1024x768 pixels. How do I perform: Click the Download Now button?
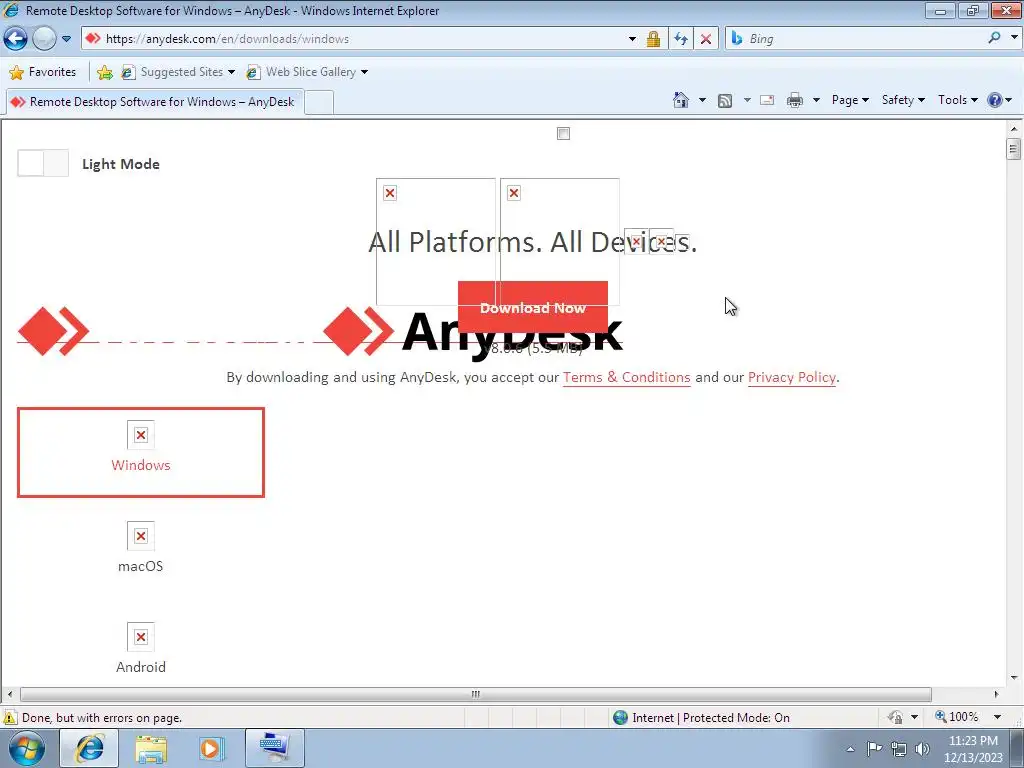(533, 308)
